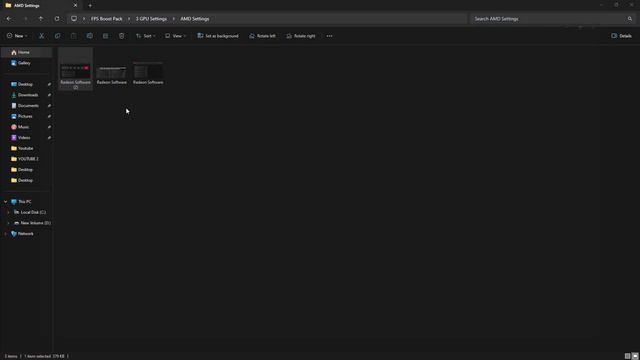Image resolution: width=640 pixels, height=360 pixels.
Task: Click Rotate left button
Action: [x=262, y=36]
